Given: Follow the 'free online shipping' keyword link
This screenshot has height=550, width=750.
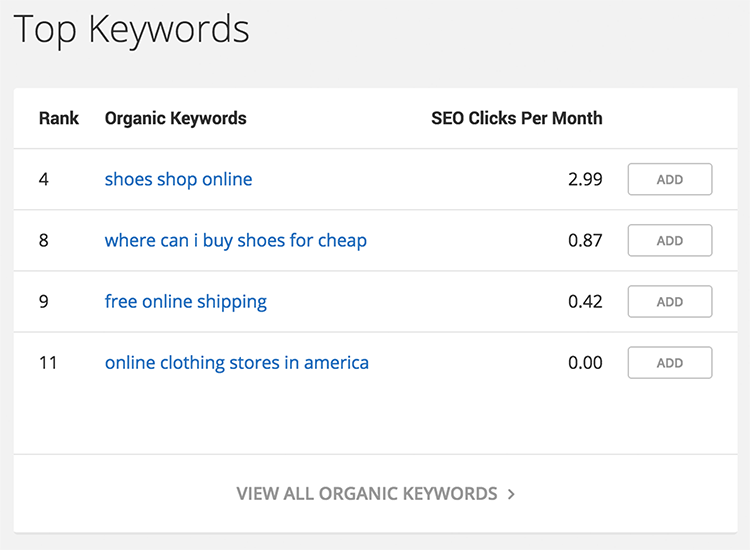Looking at the screenshot, I should [186, 302].
